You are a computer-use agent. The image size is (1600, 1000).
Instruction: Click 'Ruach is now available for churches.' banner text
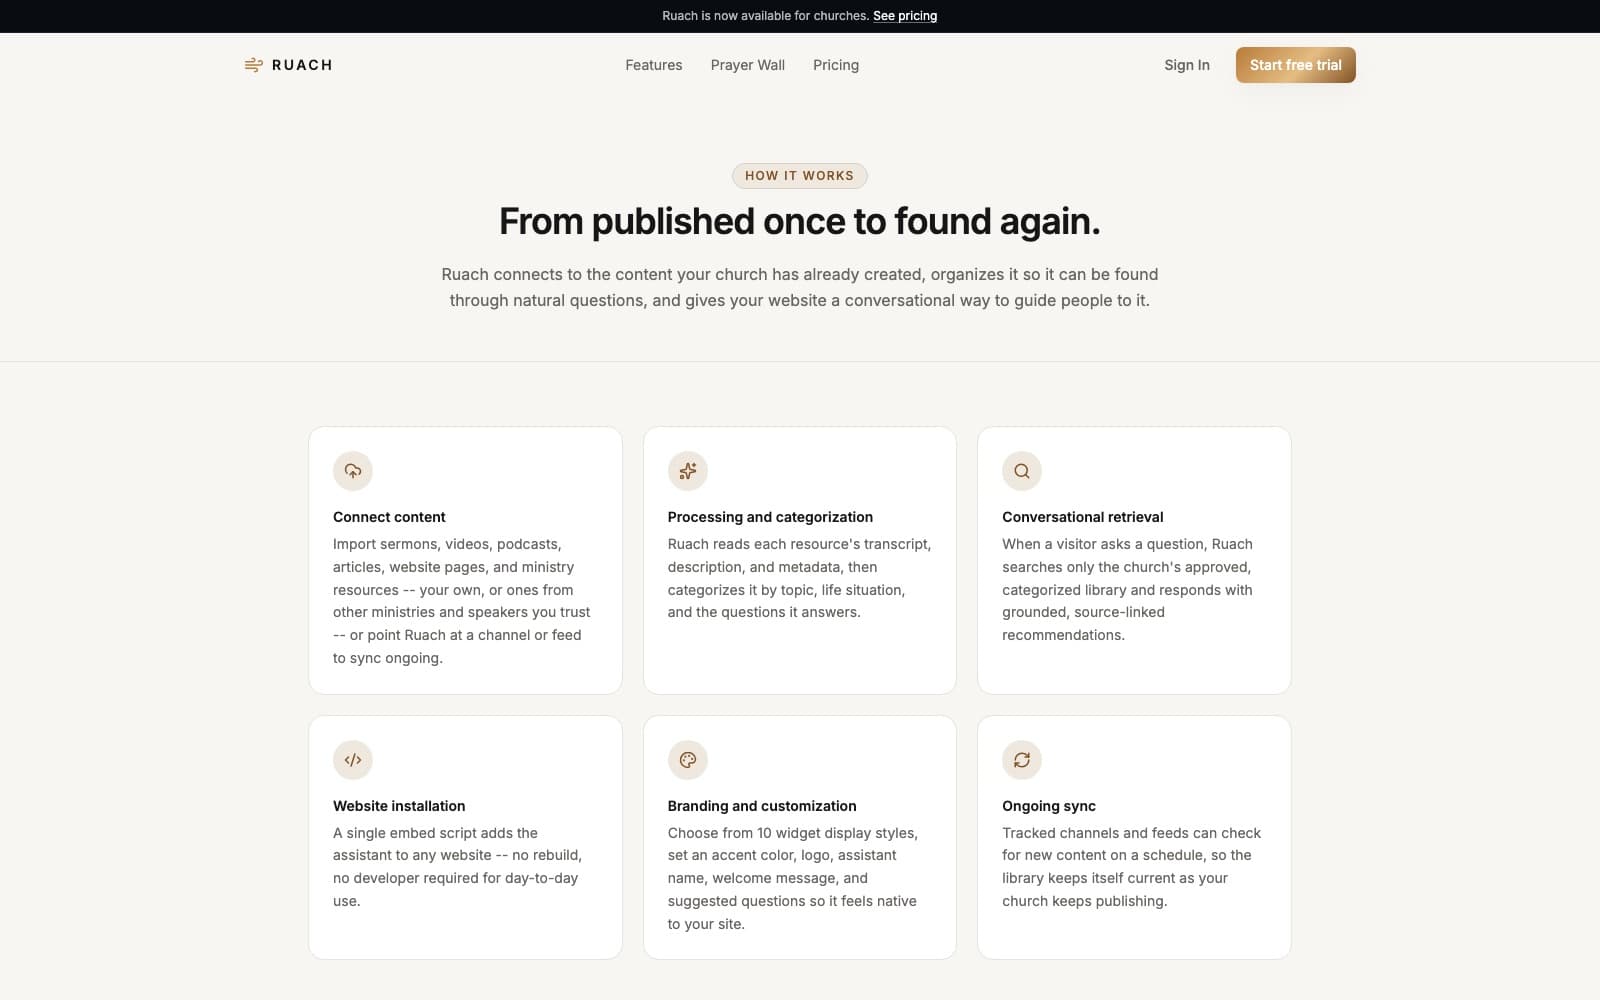tap(765, 16)
